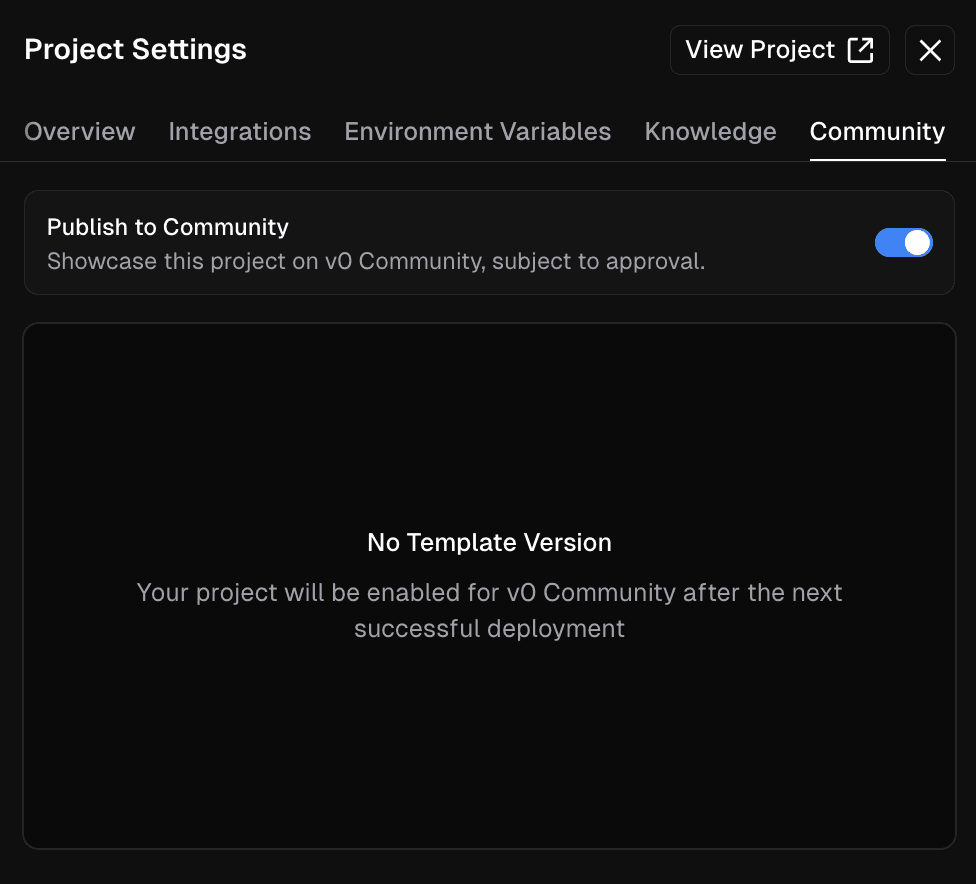Viewport: 976px width, 884px height.
Task: Open the Overview tab
Action: click(x=79, y=131)
